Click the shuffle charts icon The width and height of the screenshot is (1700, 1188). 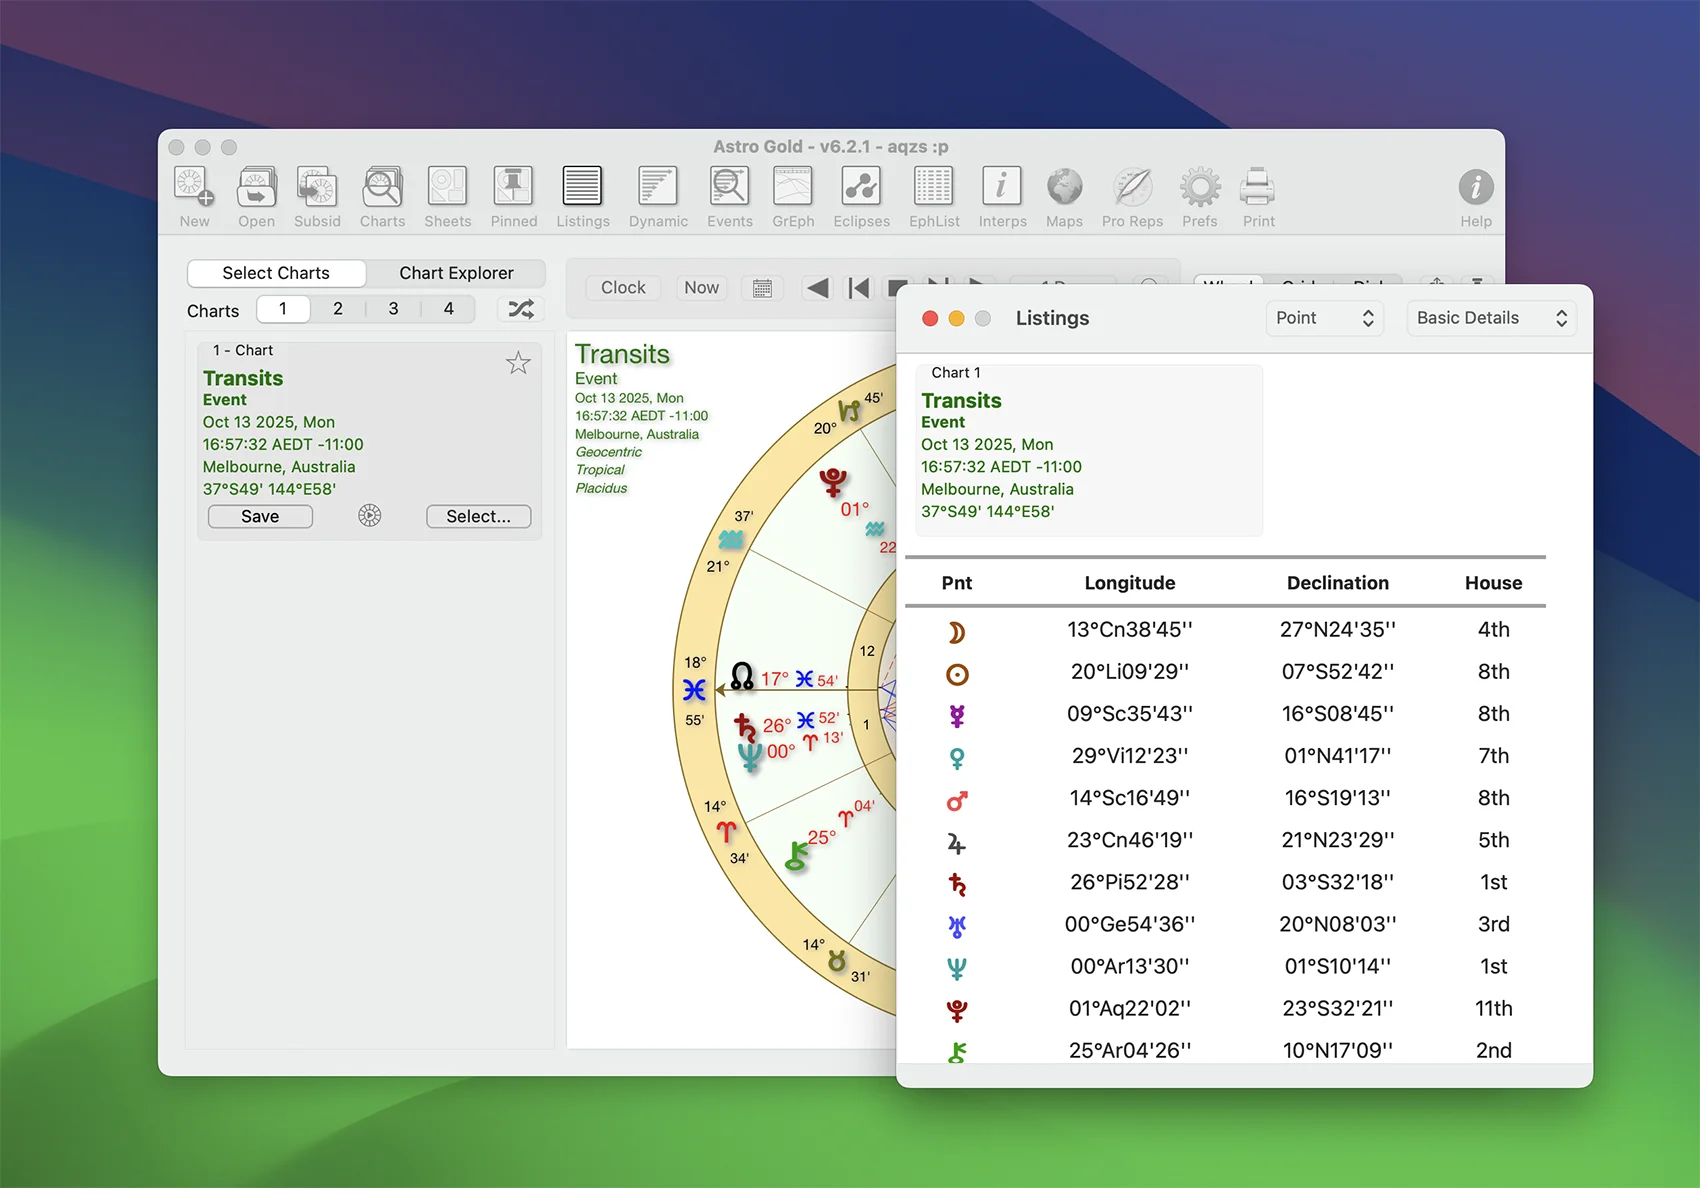521,309
